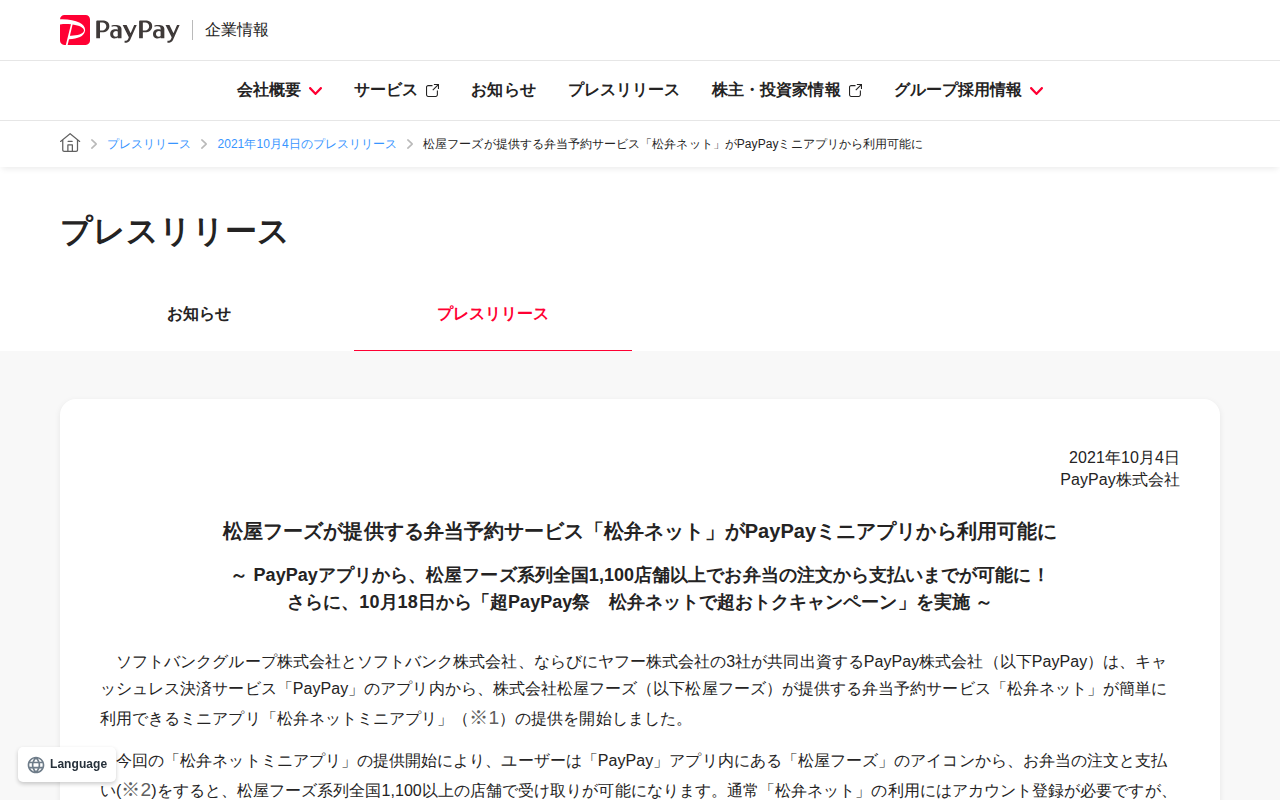The width and height of the screenshot is (1280, 800).
Task: Click the PayPay logo
Action: [120, 30]
